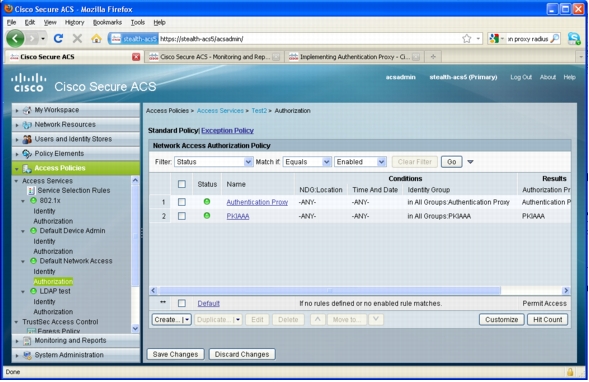This screenshot has height=382, width=589.
Task: Click the Save Changes button
Action: [x=175, y=354]
